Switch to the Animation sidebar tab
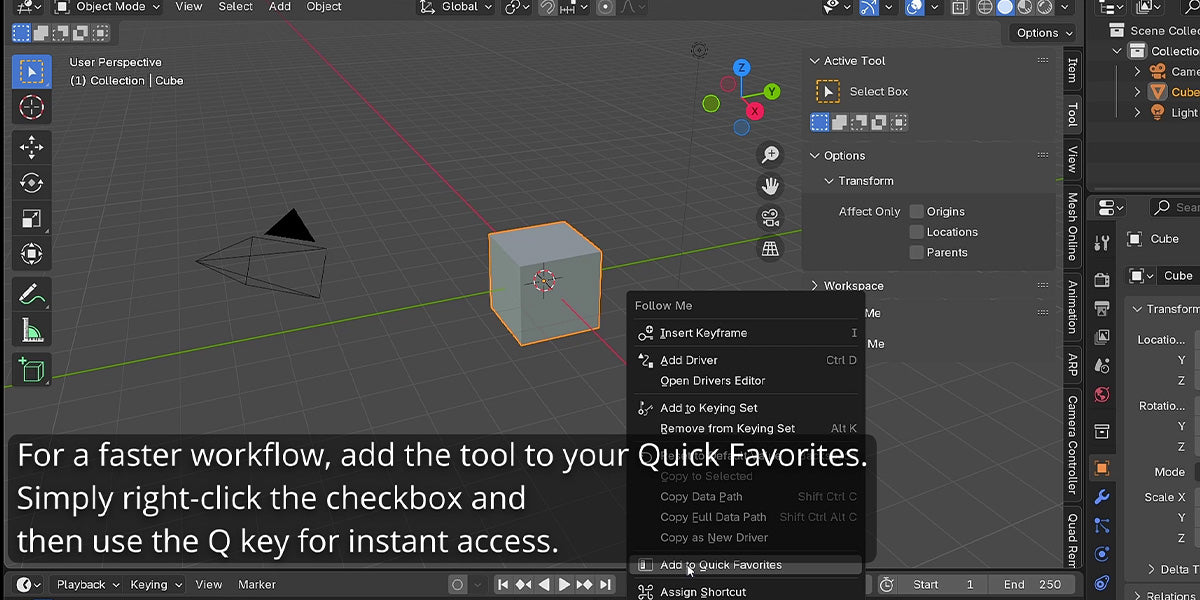 pyautogui.click(x=1072, y=307)
